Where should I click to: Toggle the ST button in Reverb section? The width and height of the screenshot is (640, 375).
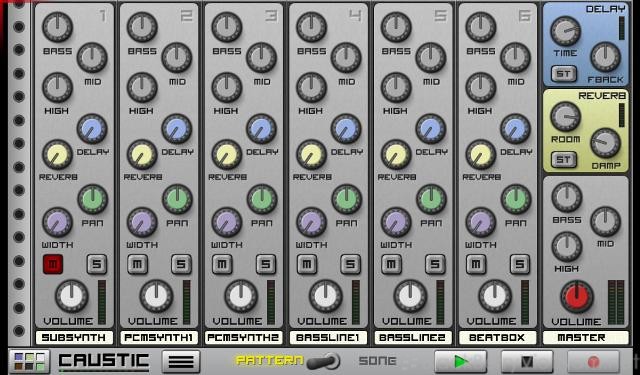(x=564, y=160)
